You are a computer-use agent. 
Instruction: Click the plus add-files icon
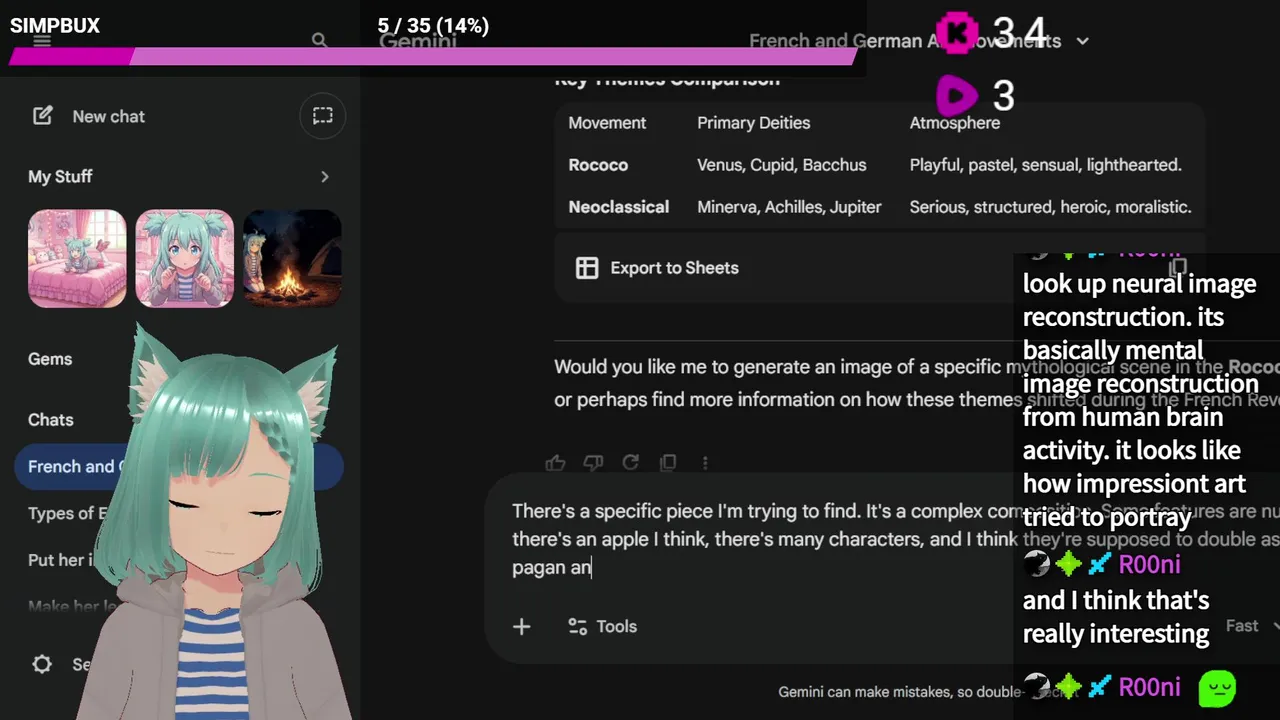point(521,626)
